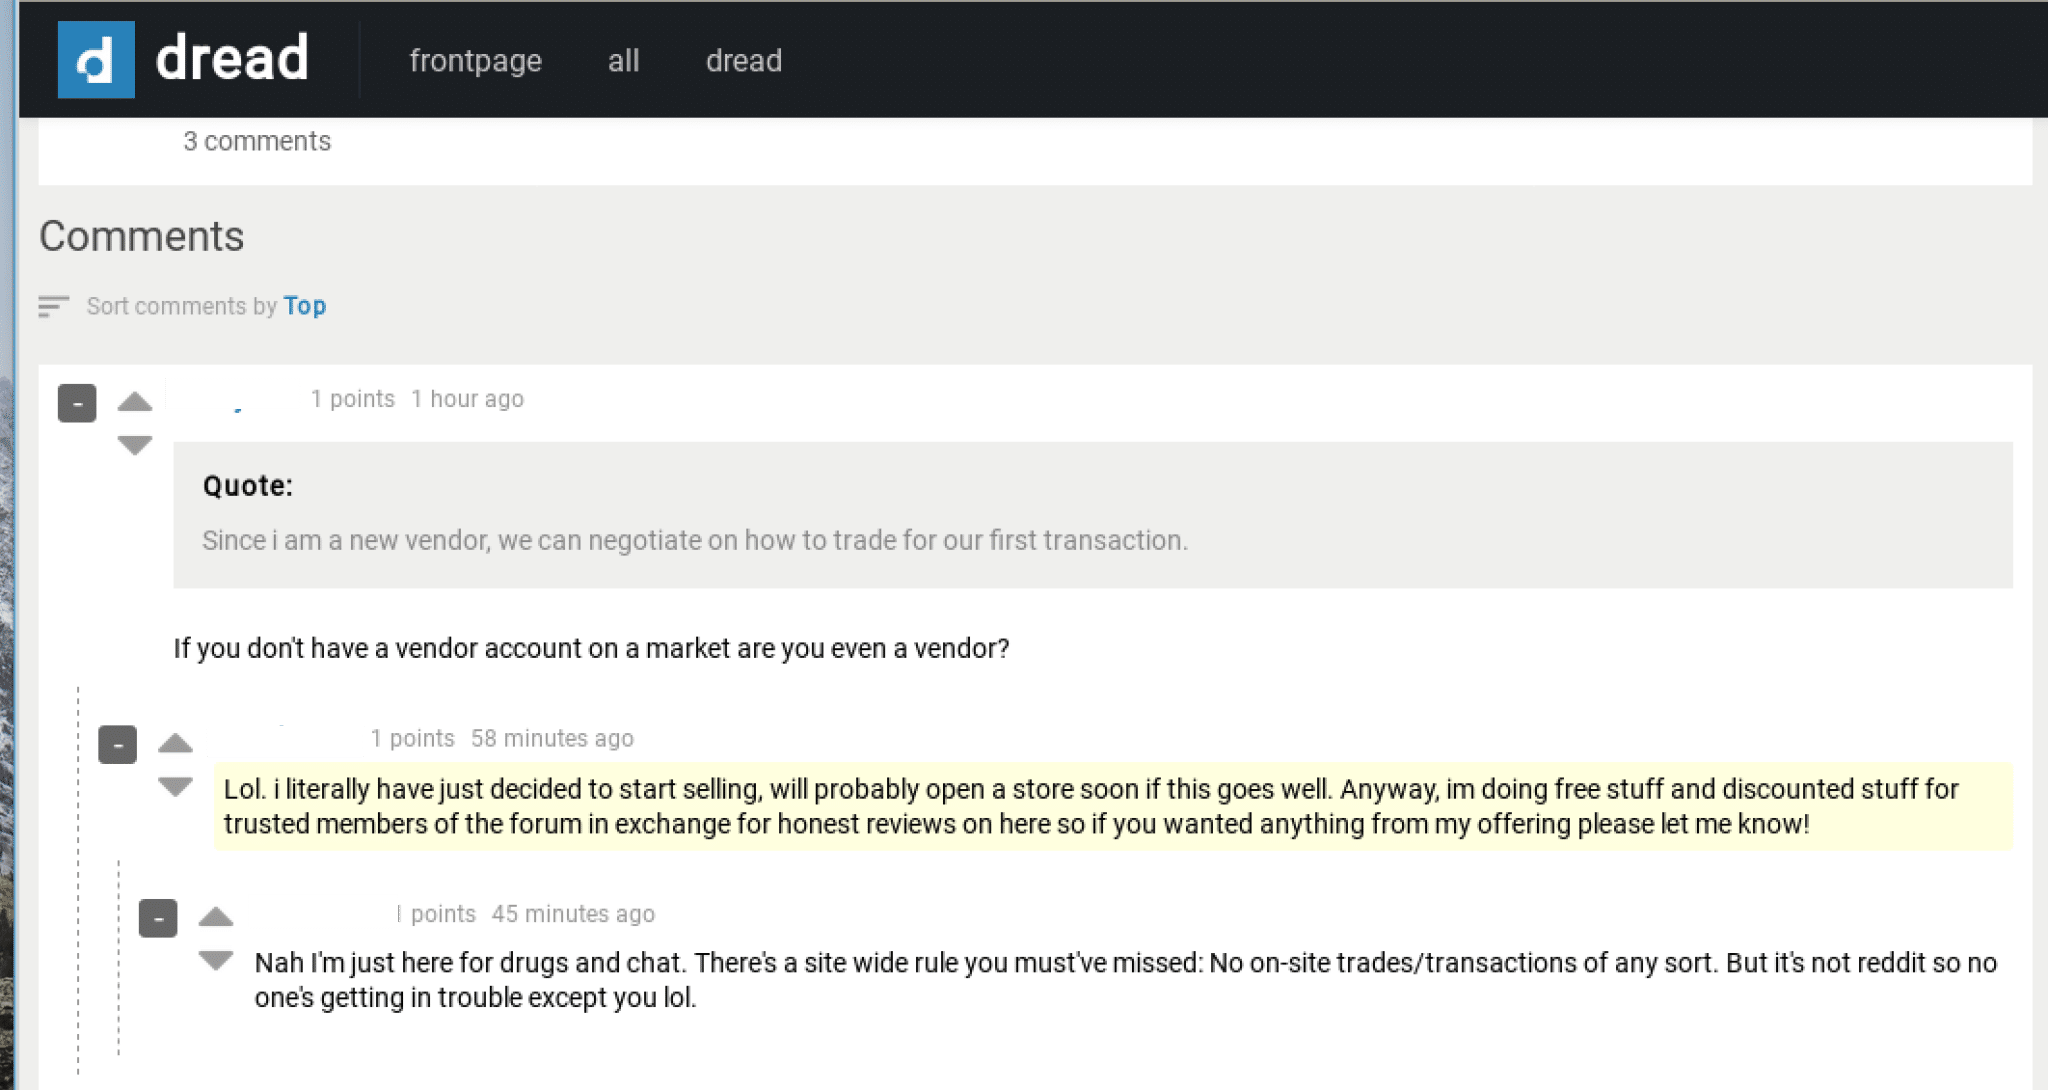Collapse the top comment thread from 1 hour ago
2048x1090 pixels.
tap(77, 403)
